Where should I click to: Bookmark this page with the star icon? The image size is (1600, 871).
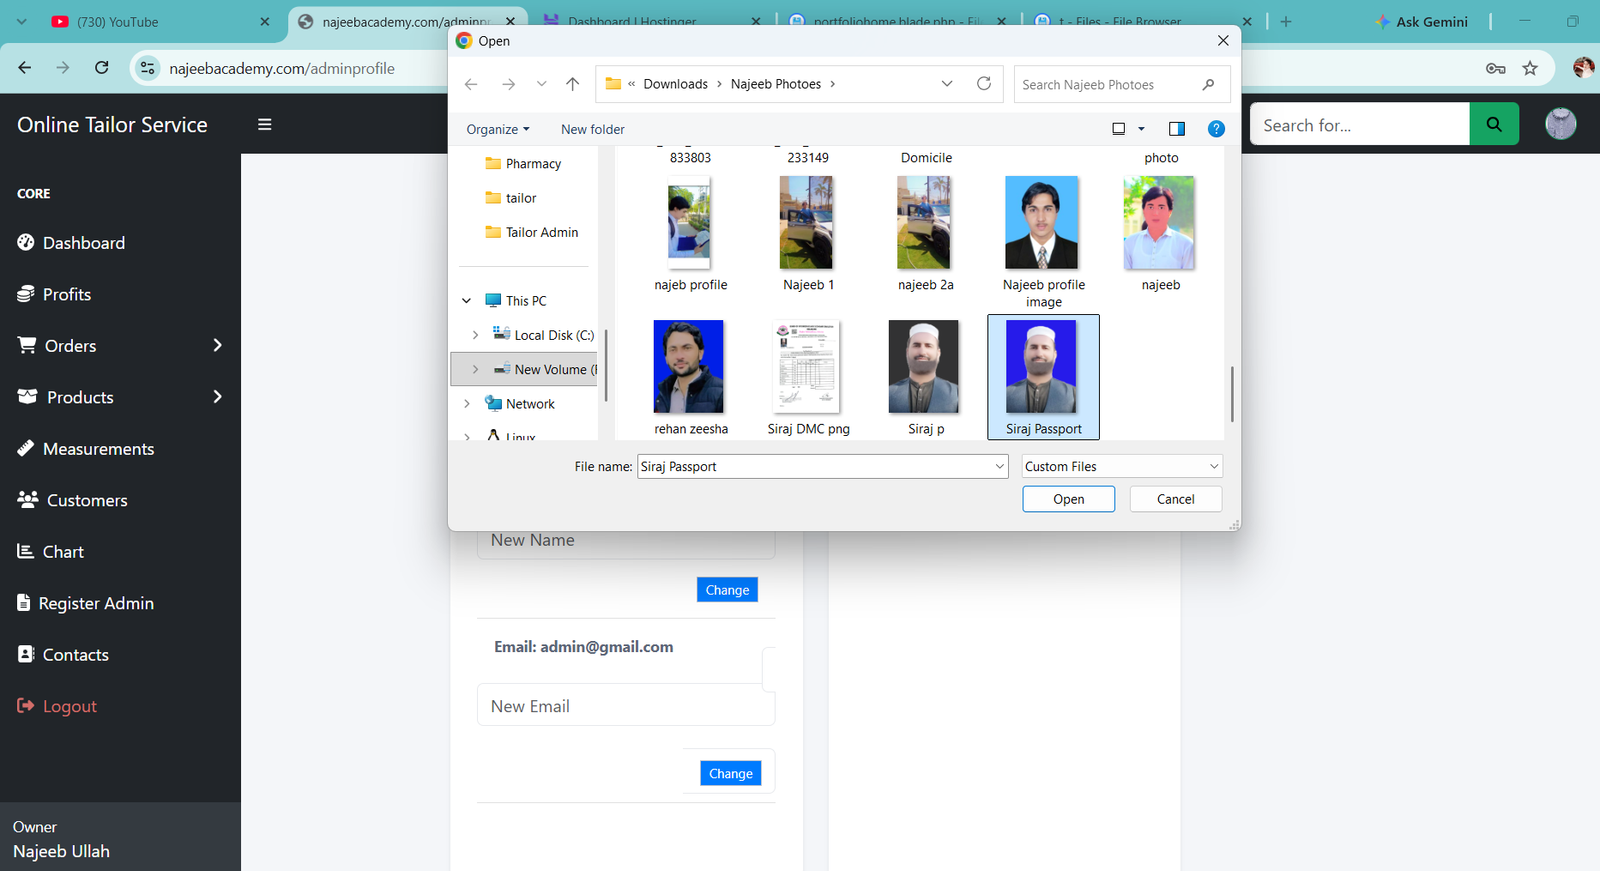point(1530,68)
